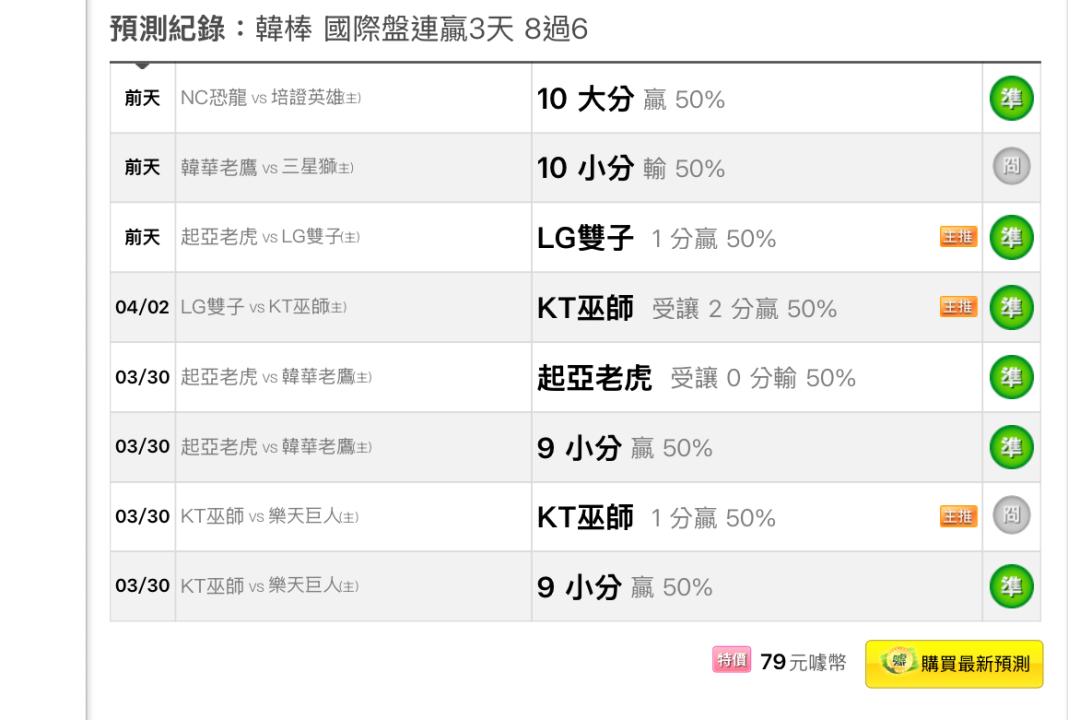
Task: Select 10 大分 prediction text
Action: [x=631, y=99]
